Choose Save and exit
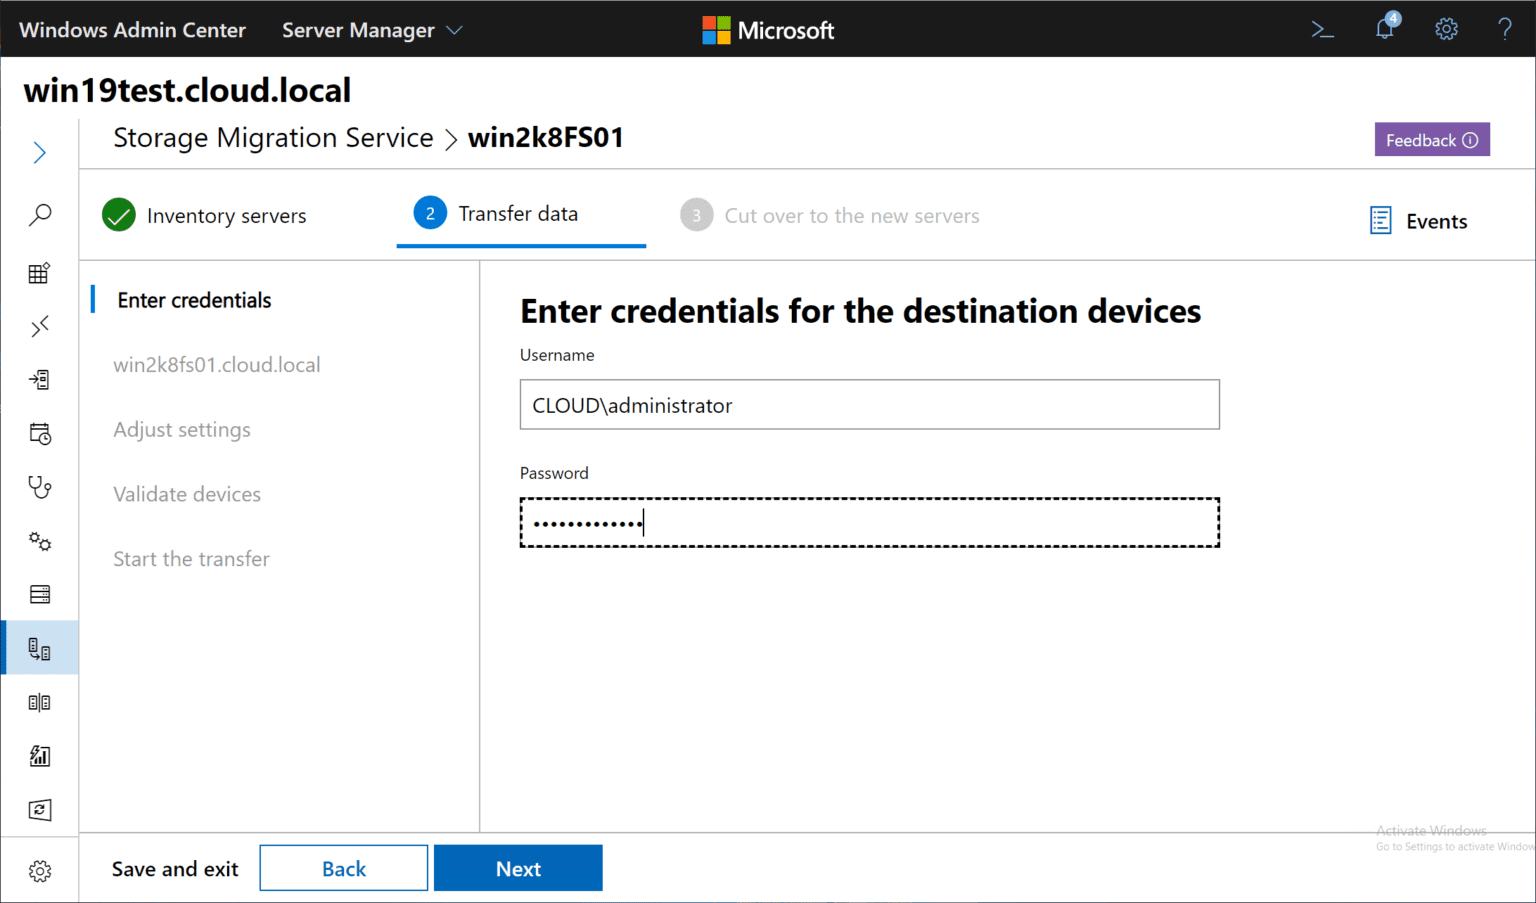This screenshot has height=903, width=1536. click(174, 868)
